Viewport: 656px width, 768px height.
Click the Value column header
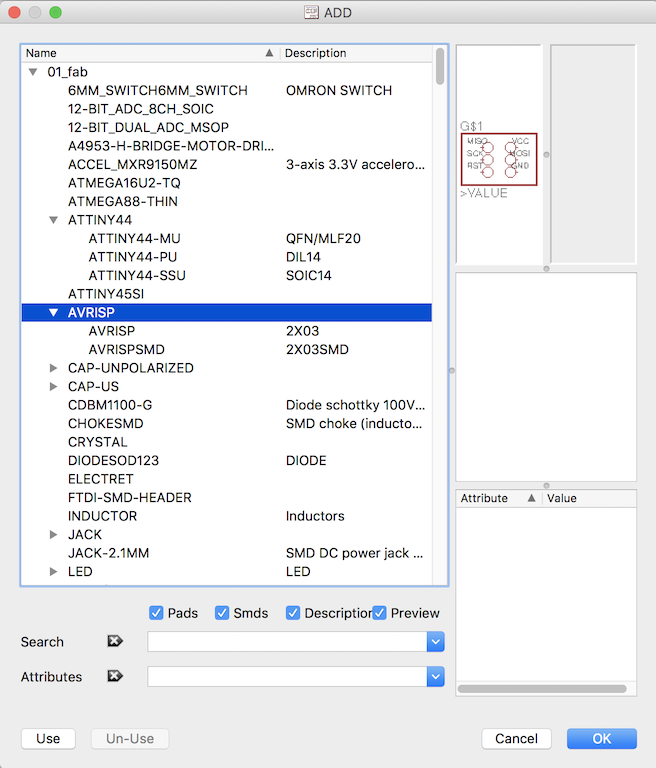589,498
